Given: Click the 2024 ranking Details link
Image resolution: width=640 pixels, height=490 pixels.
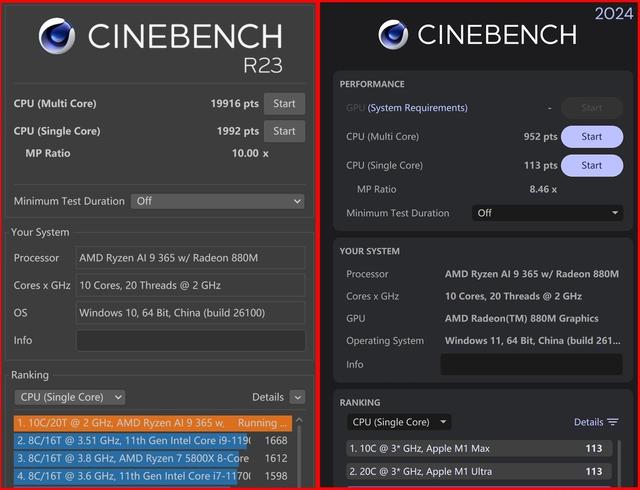Looking at the screenshot, I should tap(588, 422).
